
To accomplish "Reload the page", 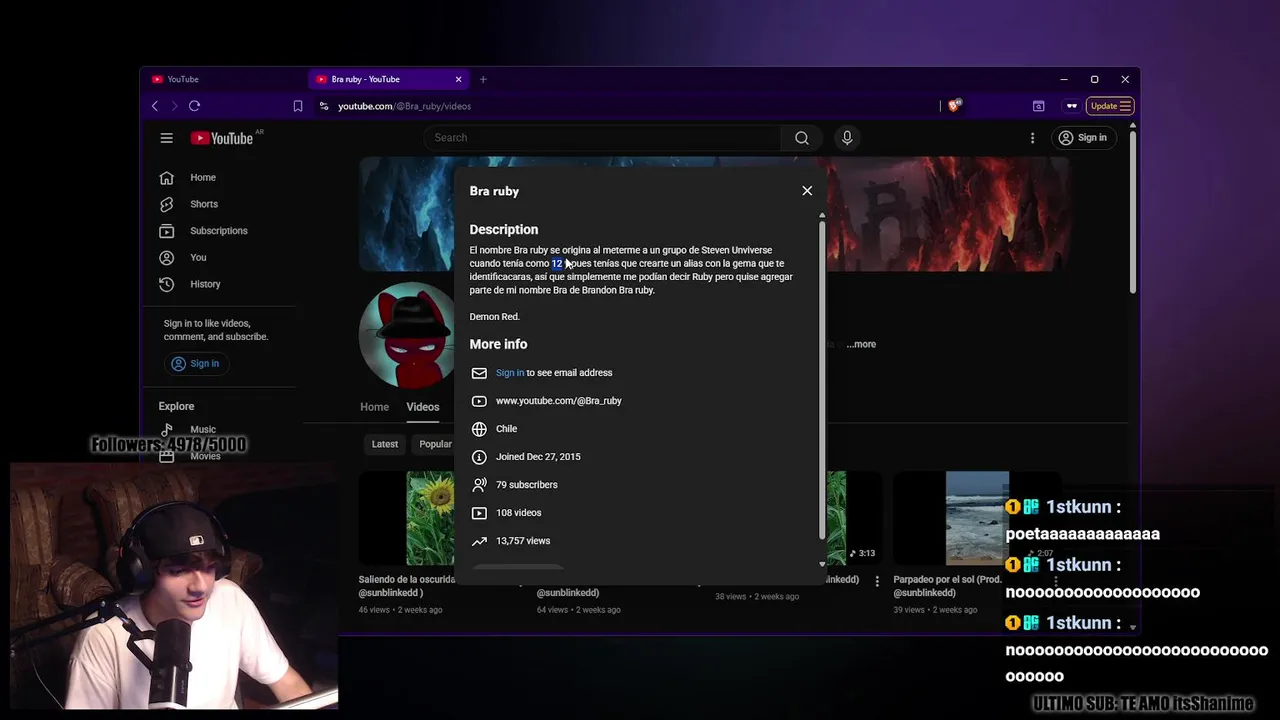I will click(194, 106).
